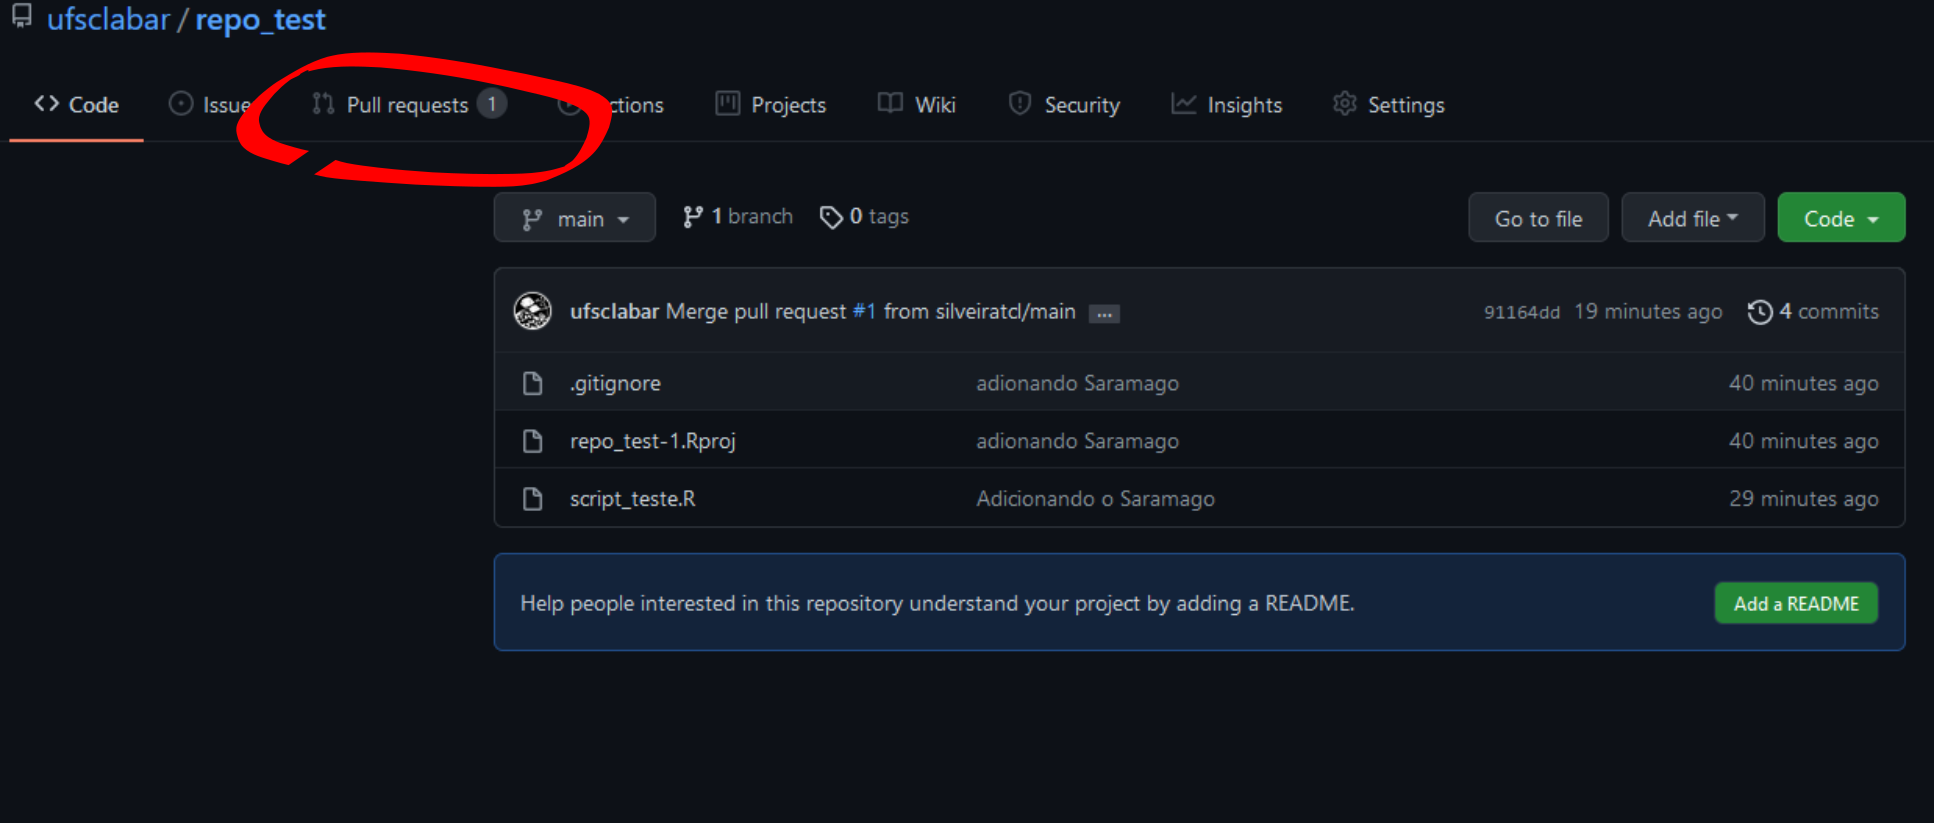This screenshot has height=823, width=1934.
Task: Open the Security tab
Action: [1064, 104]
